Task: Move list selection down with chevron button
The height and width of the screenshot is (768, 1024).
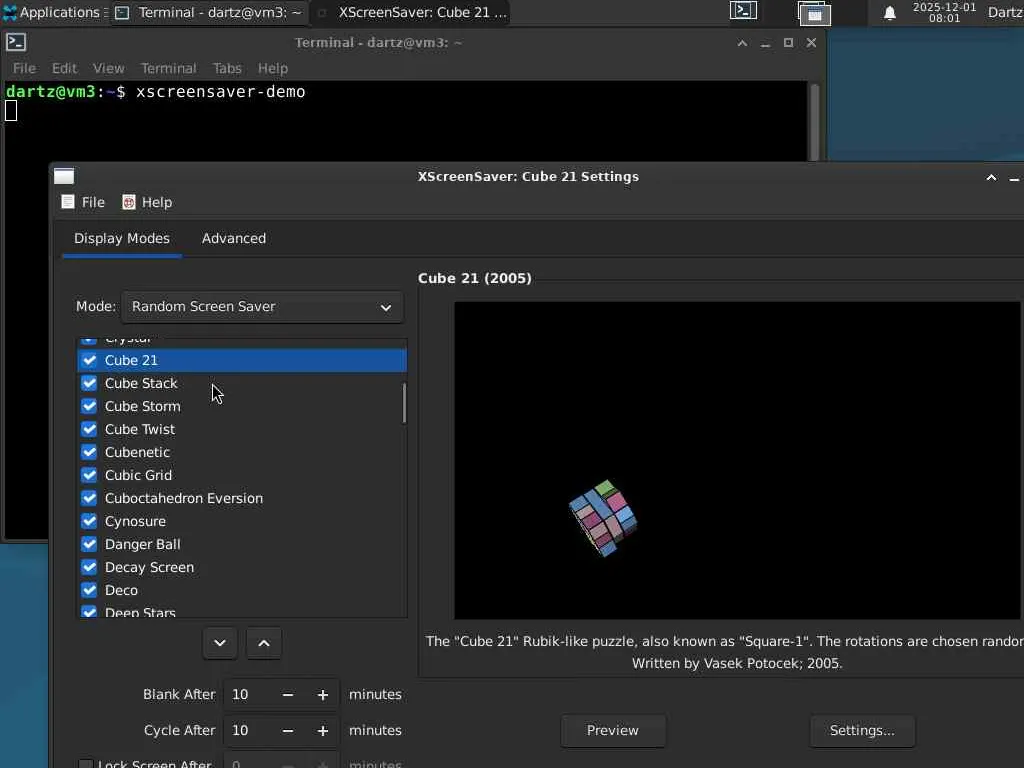Action: tap(220, 643)
